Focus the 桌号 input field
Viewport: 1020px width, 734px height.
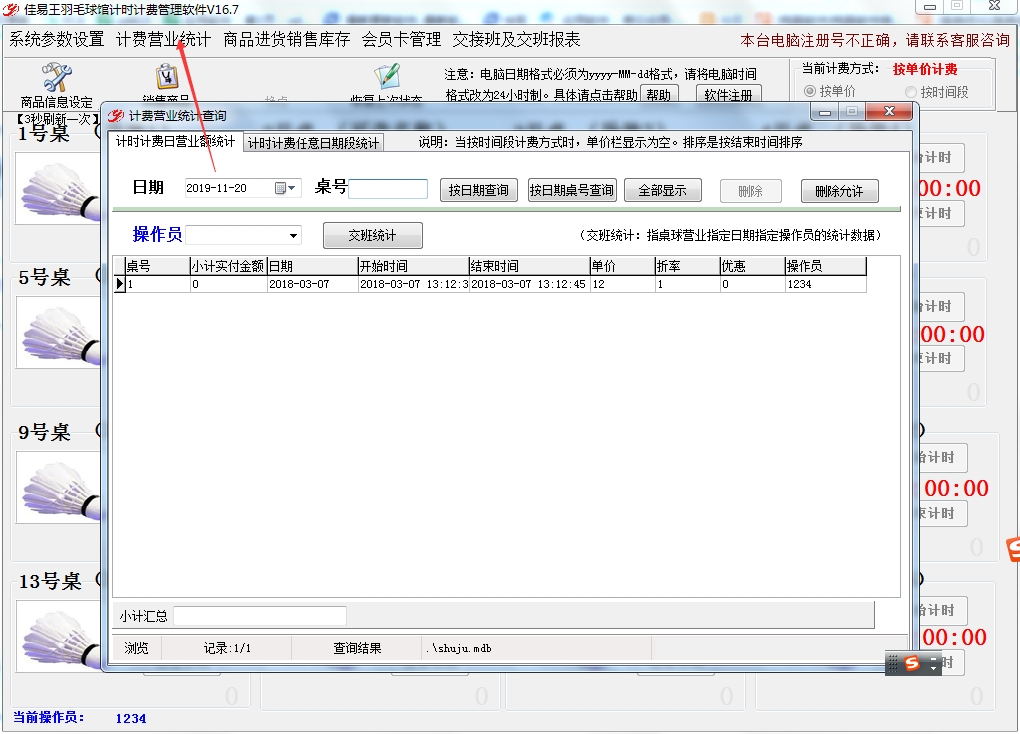click(388, 189)
